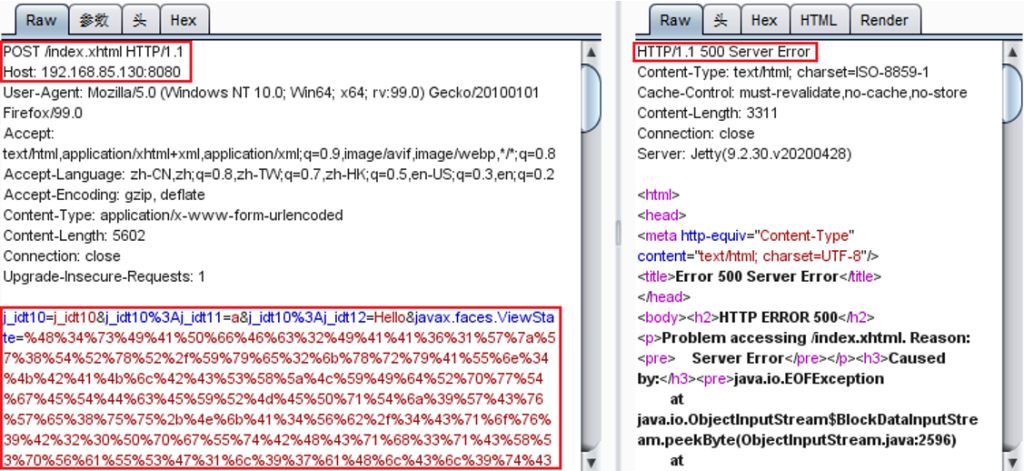Click the request panel scrollbar thumb
Image resolution: width=1024 pixels, height=471 pixels.
tap(591, 100)
